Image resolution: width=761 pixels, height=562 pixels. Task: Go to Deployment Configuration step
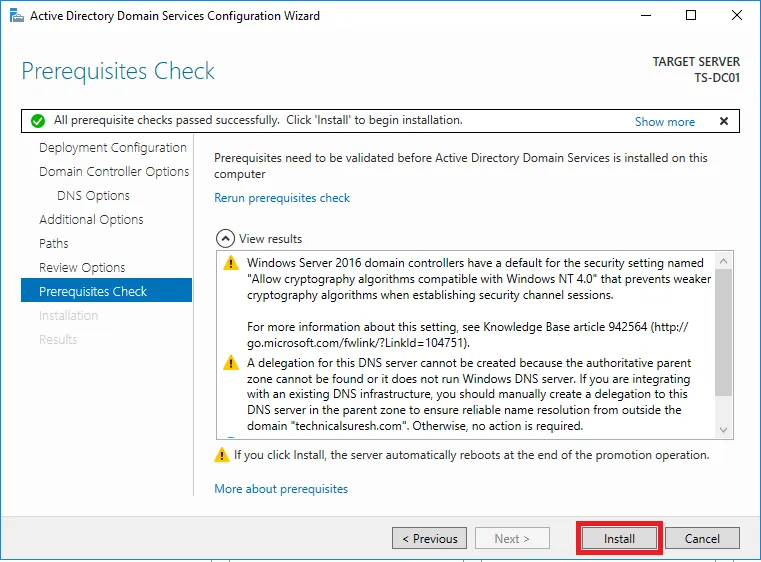click(x=113, y=148)
